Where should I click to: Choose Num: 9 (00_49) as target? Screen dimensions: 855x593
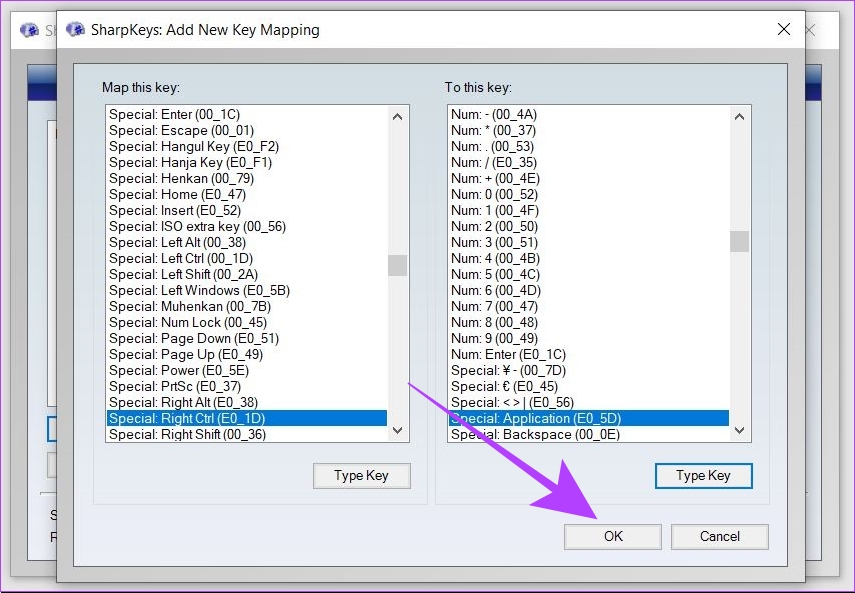pos(588,338)
